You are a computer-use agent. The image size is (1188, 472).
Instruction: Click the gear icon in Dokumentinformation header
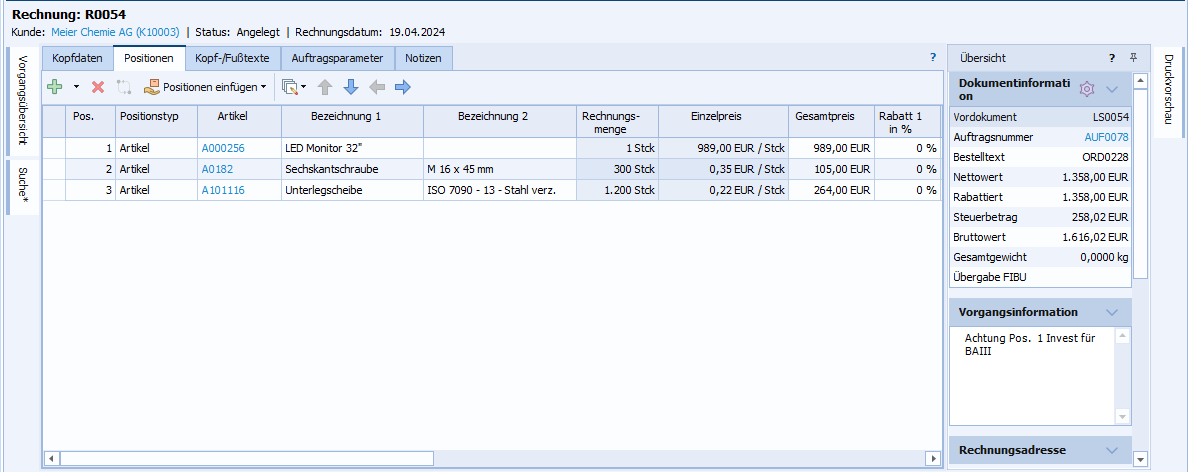tap(1087, 90)
